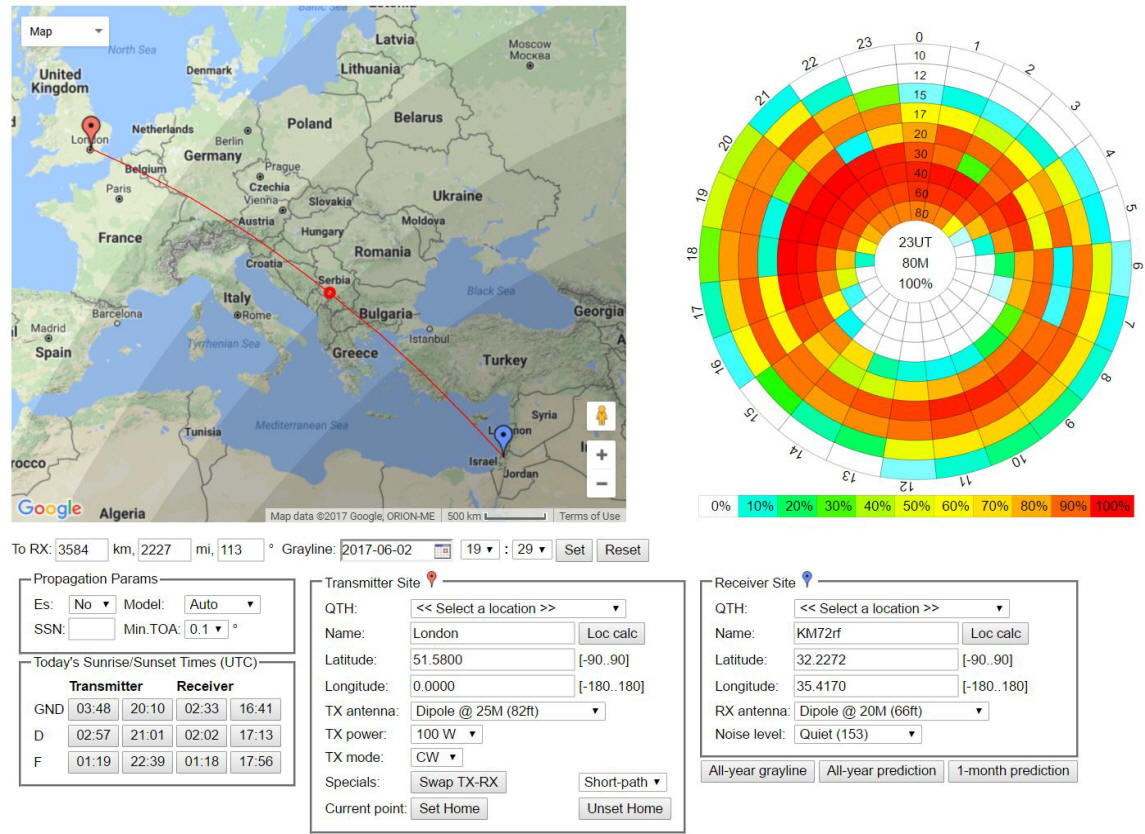Screen dimensions: 1145x834
Task: Click the red London transmitter map marker
Action: 91,130
